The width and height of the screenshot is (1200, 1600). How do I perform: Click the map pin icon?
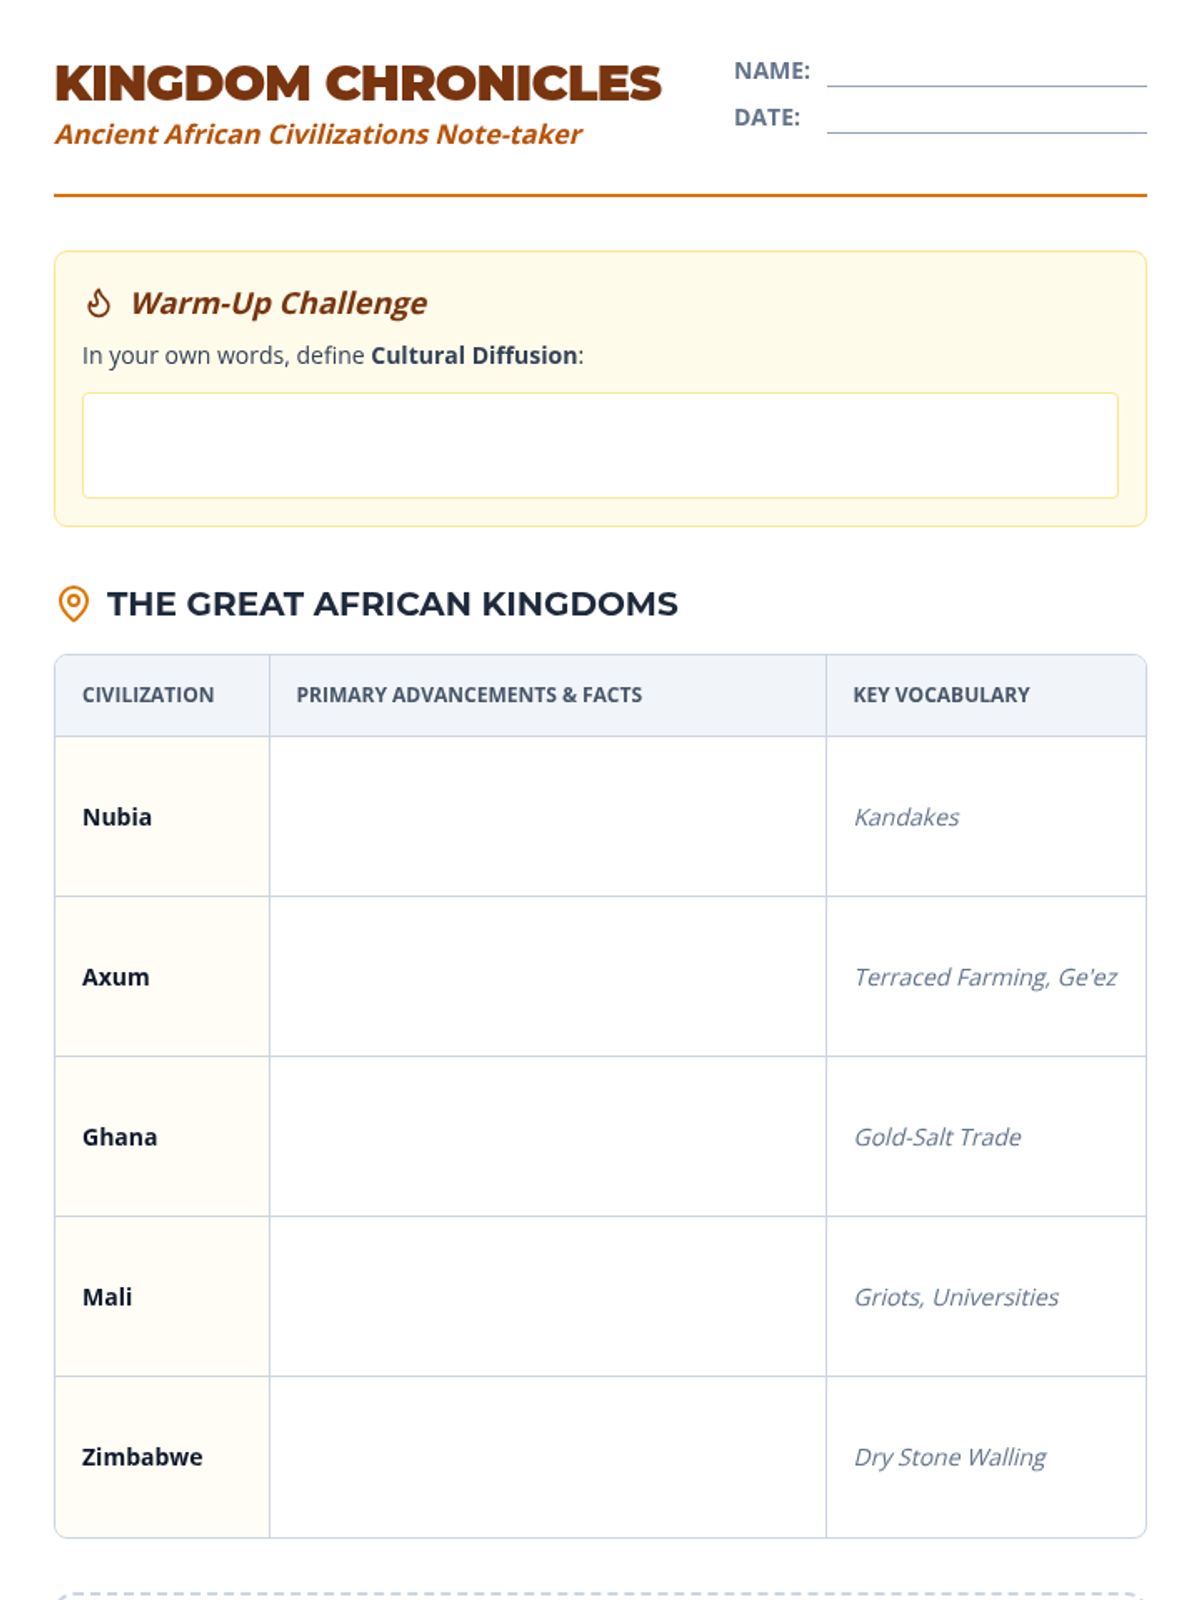74,604
